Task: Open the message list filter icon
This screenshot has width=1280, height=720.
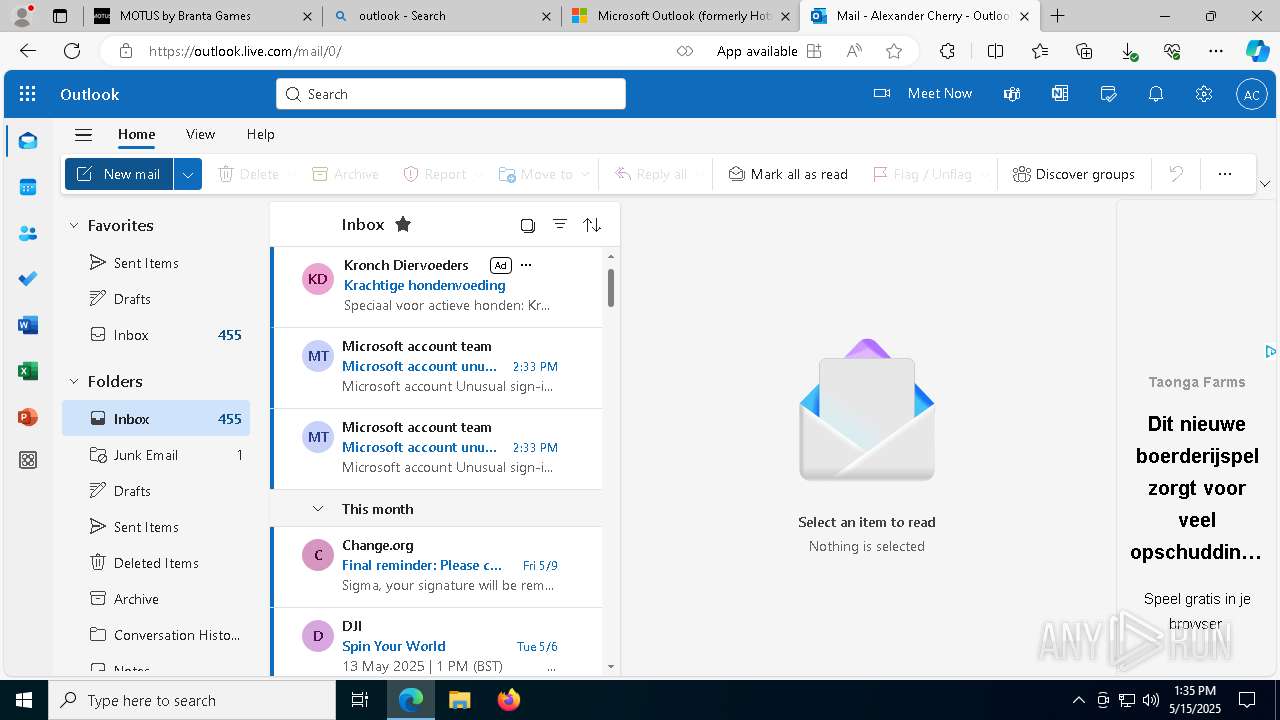Action: [x=560, y=225]
